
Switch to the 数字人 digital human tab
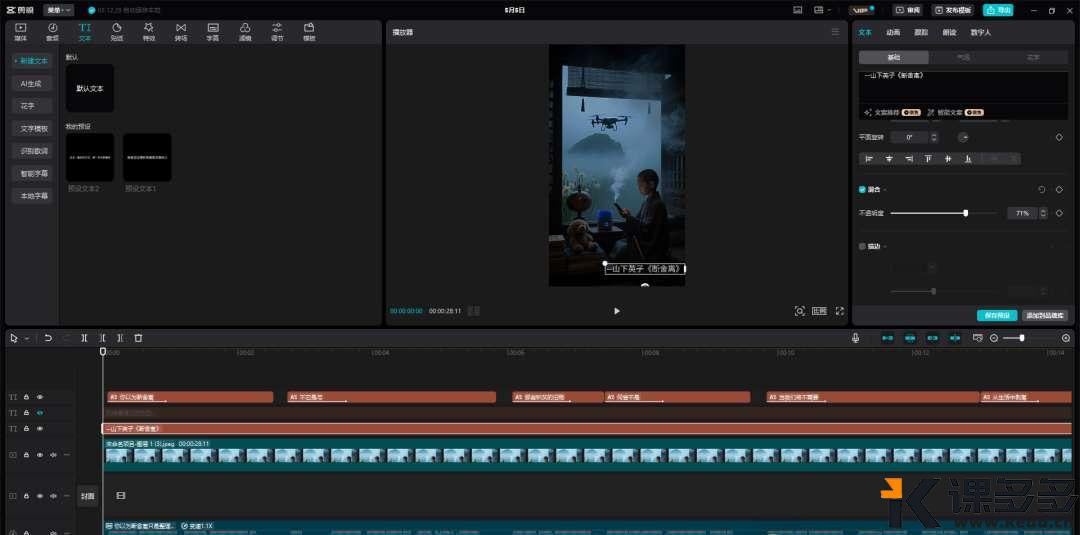981,32
